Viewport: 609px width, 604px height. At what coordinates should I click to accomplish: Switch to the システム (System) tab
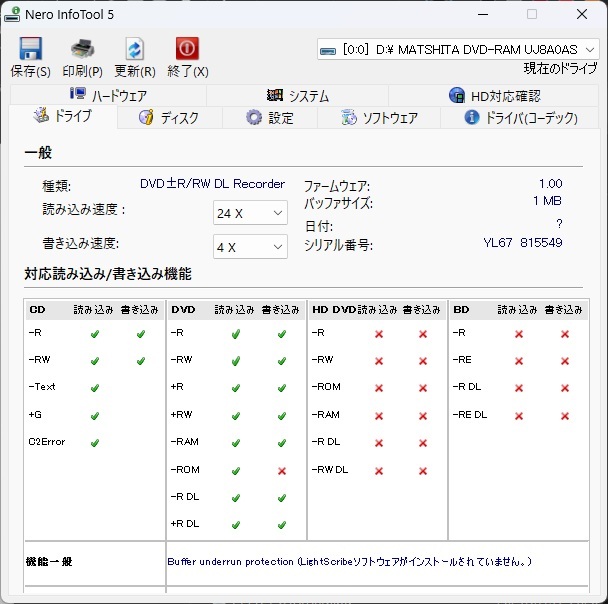(298, 96)
